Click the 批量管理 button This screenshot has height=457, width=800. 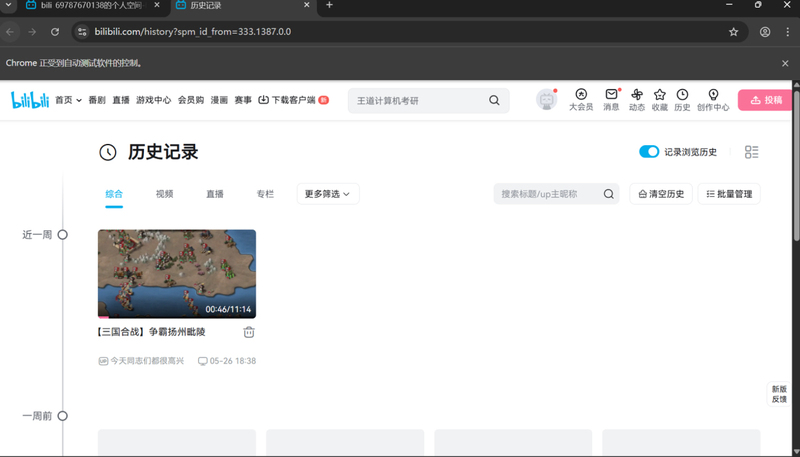pyautogui.click(x=729, y=194)
